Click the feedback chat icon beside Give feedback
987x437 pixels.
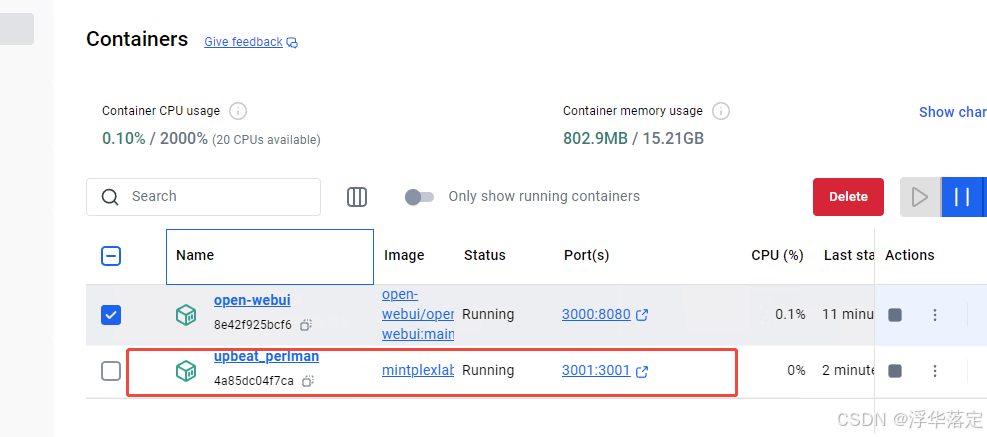tap(292, 42)
